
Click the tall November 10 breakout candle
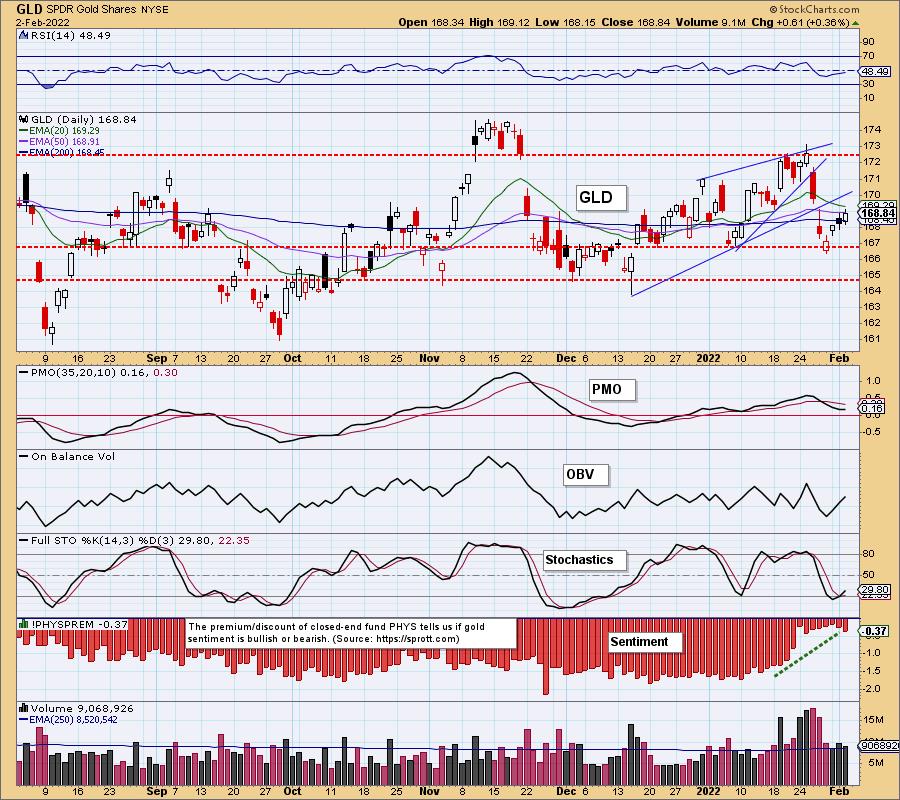coord(475,141)
